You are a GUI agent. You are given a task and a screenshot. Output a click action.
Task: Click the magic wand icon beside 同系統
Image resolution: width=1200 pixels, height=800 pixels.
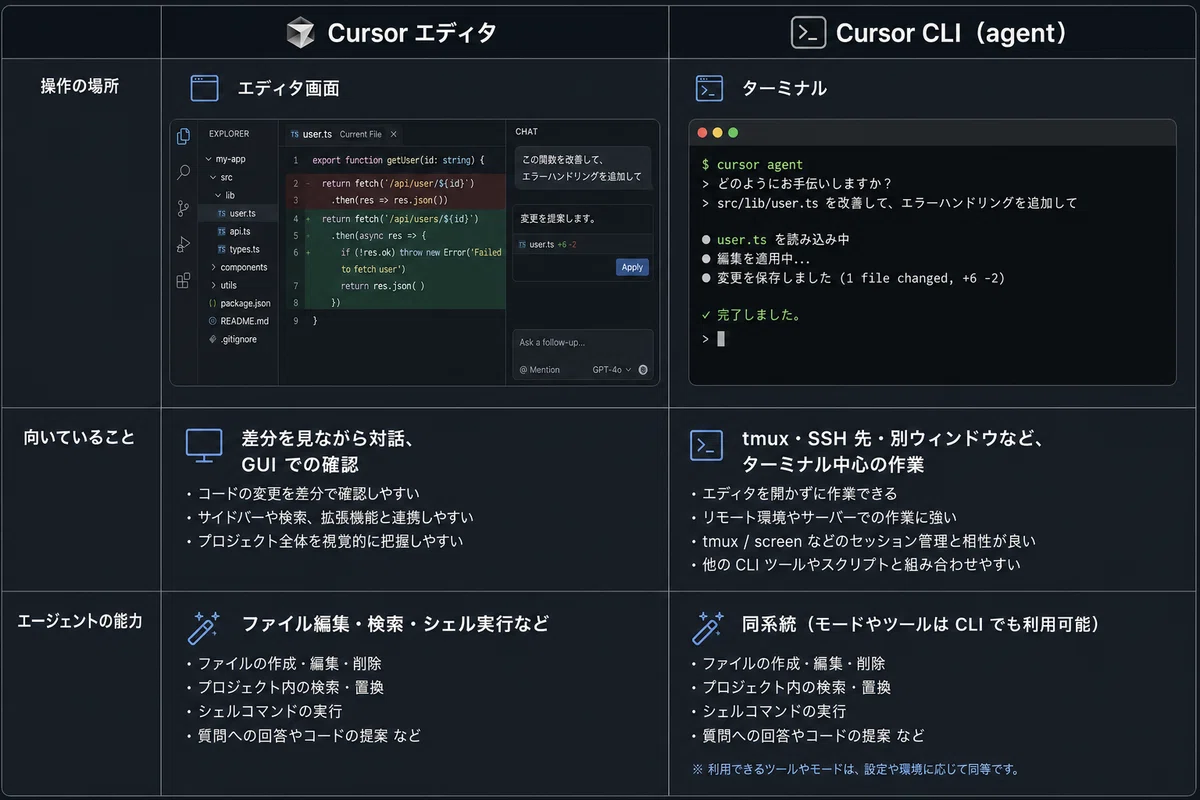[x=708, y=627]
